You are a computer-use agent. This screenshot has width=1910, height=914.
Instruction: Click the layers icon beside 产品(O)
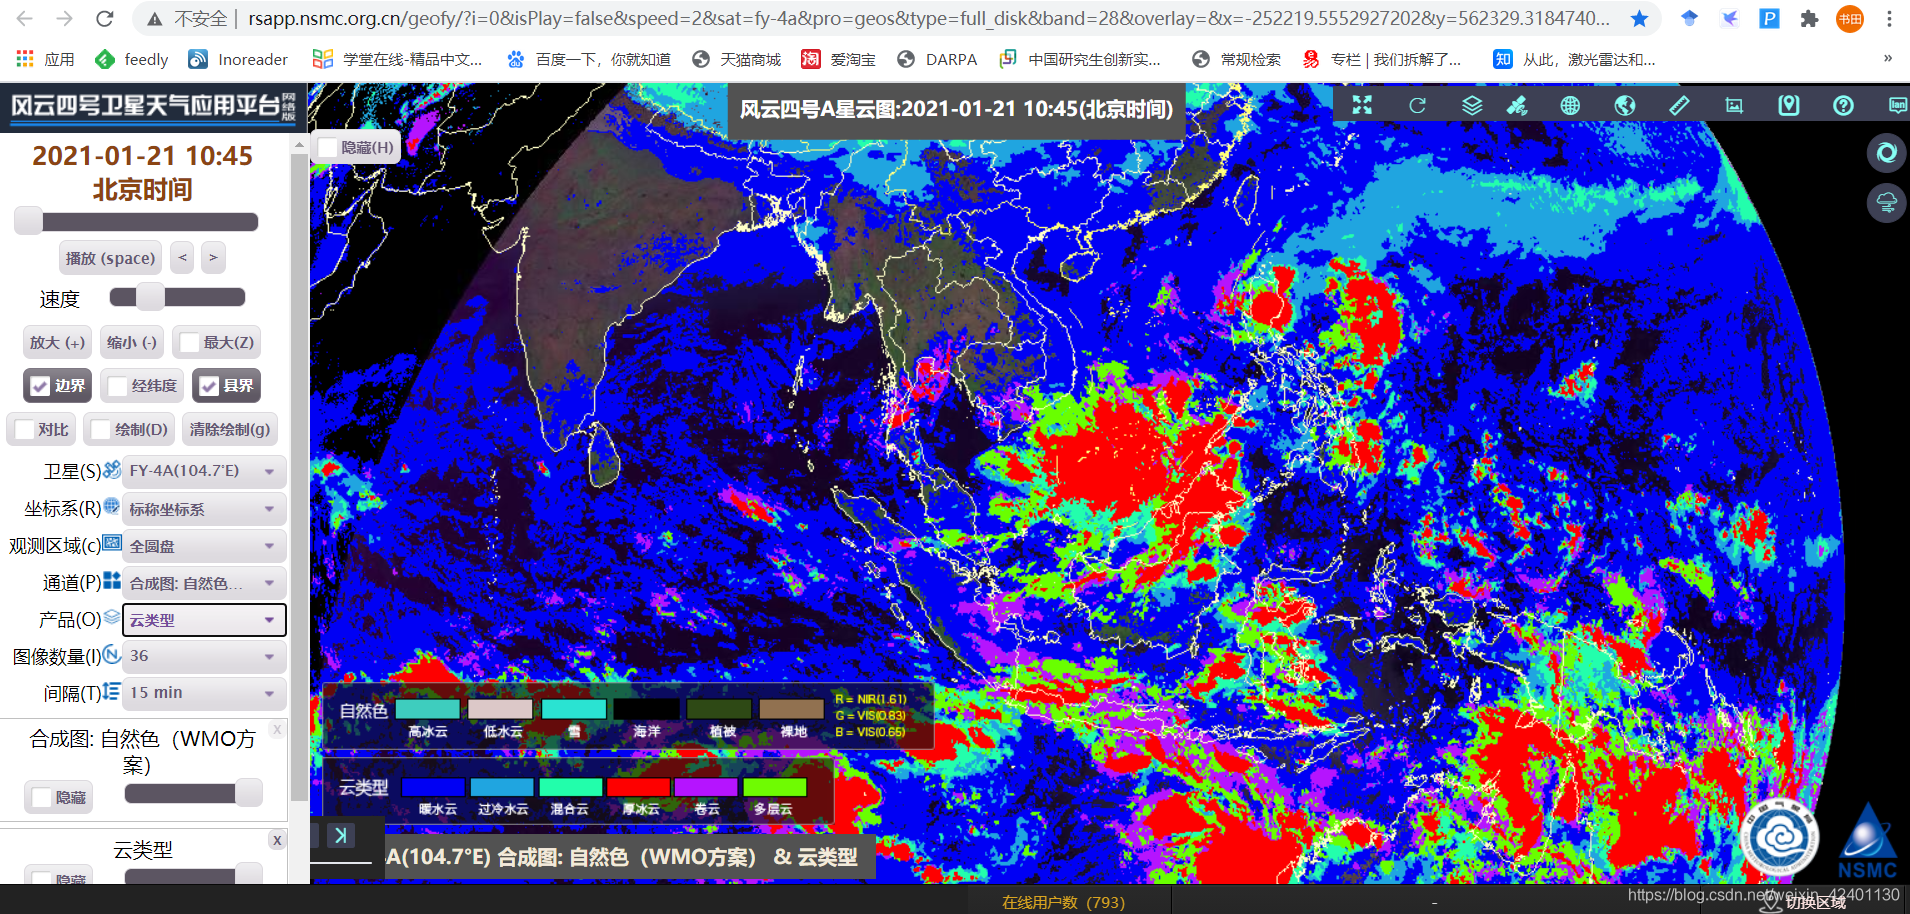point(112,617)
